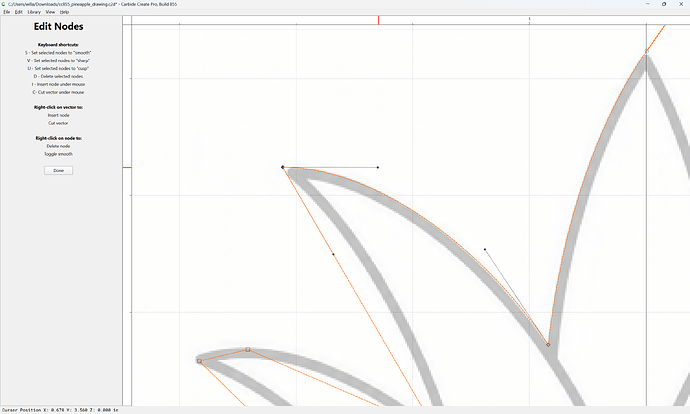Click the file path in the title bar
The height and width of the screenshot is (414, 690).
(63, 4)
